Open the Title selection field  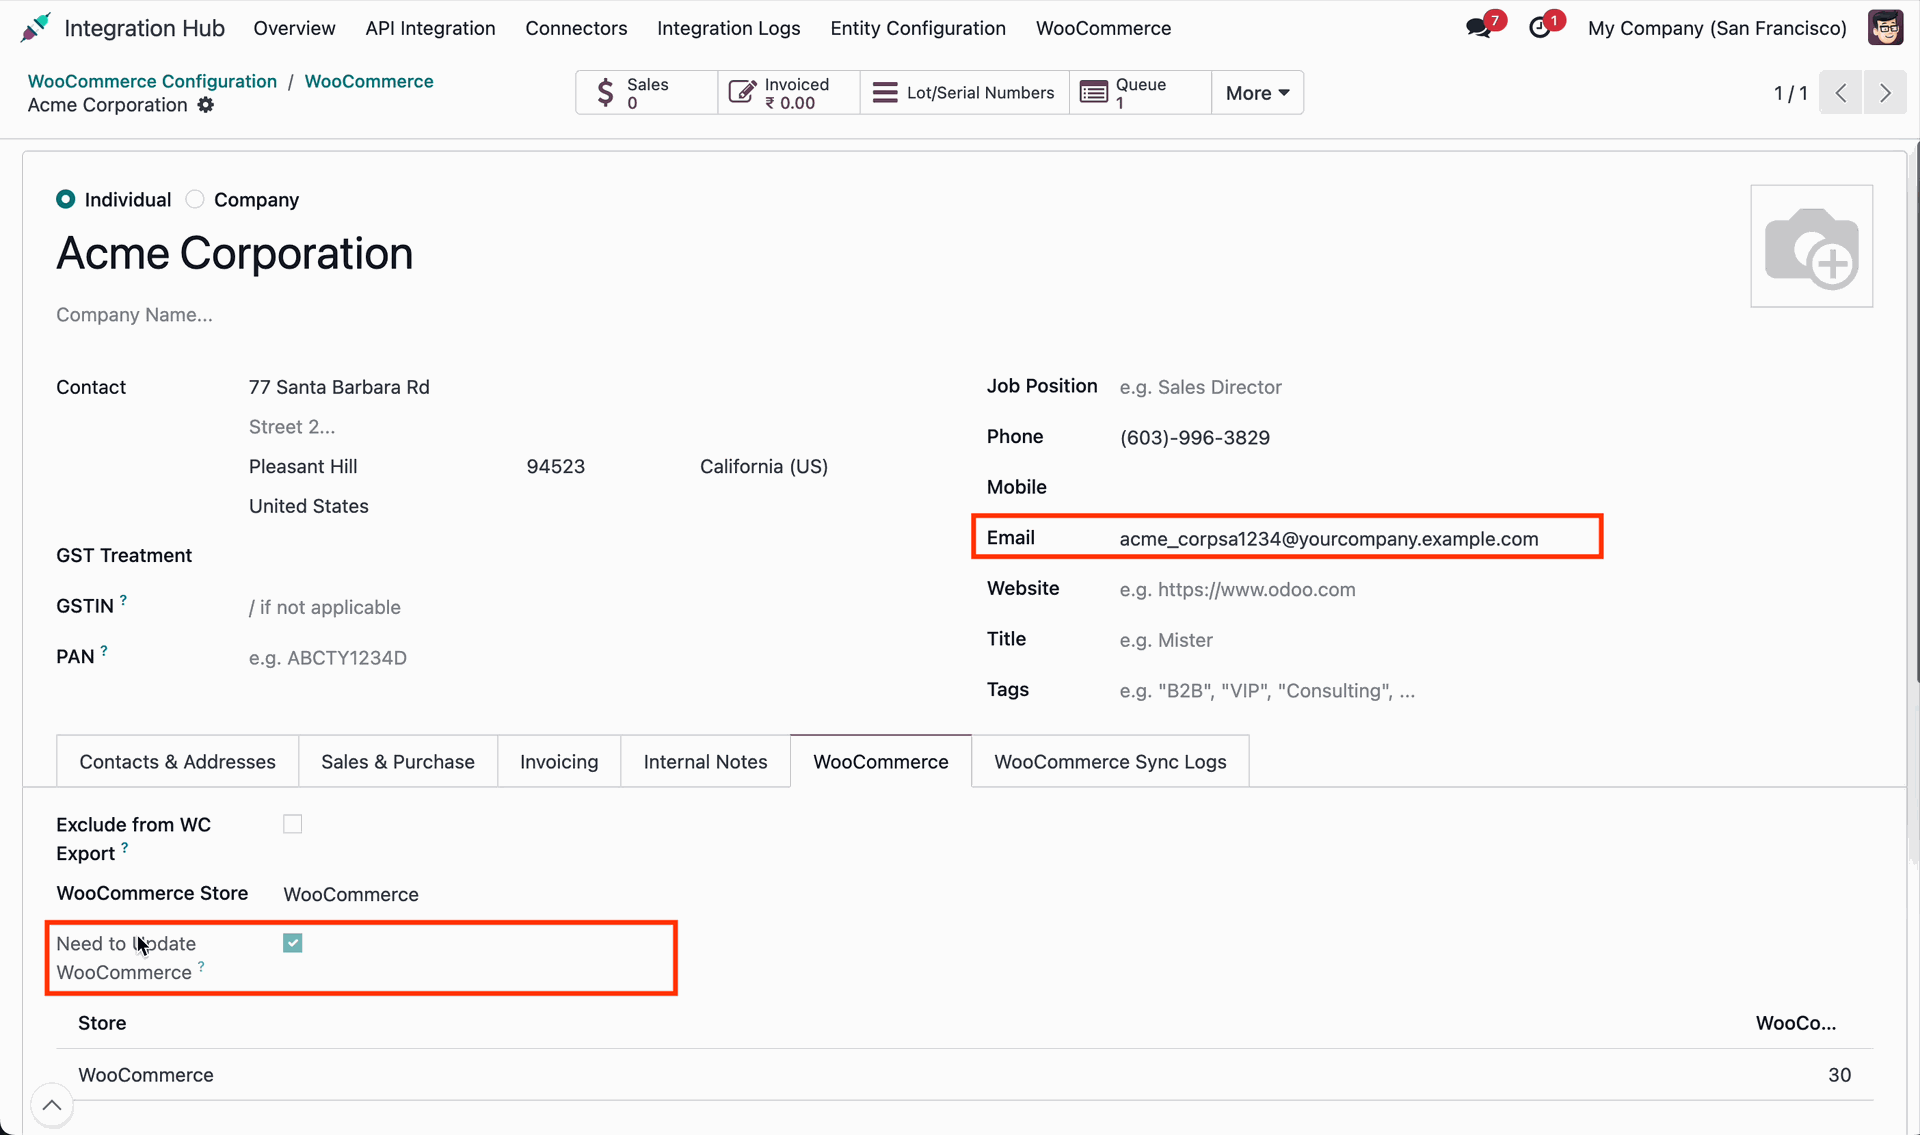click(1495, 640)
